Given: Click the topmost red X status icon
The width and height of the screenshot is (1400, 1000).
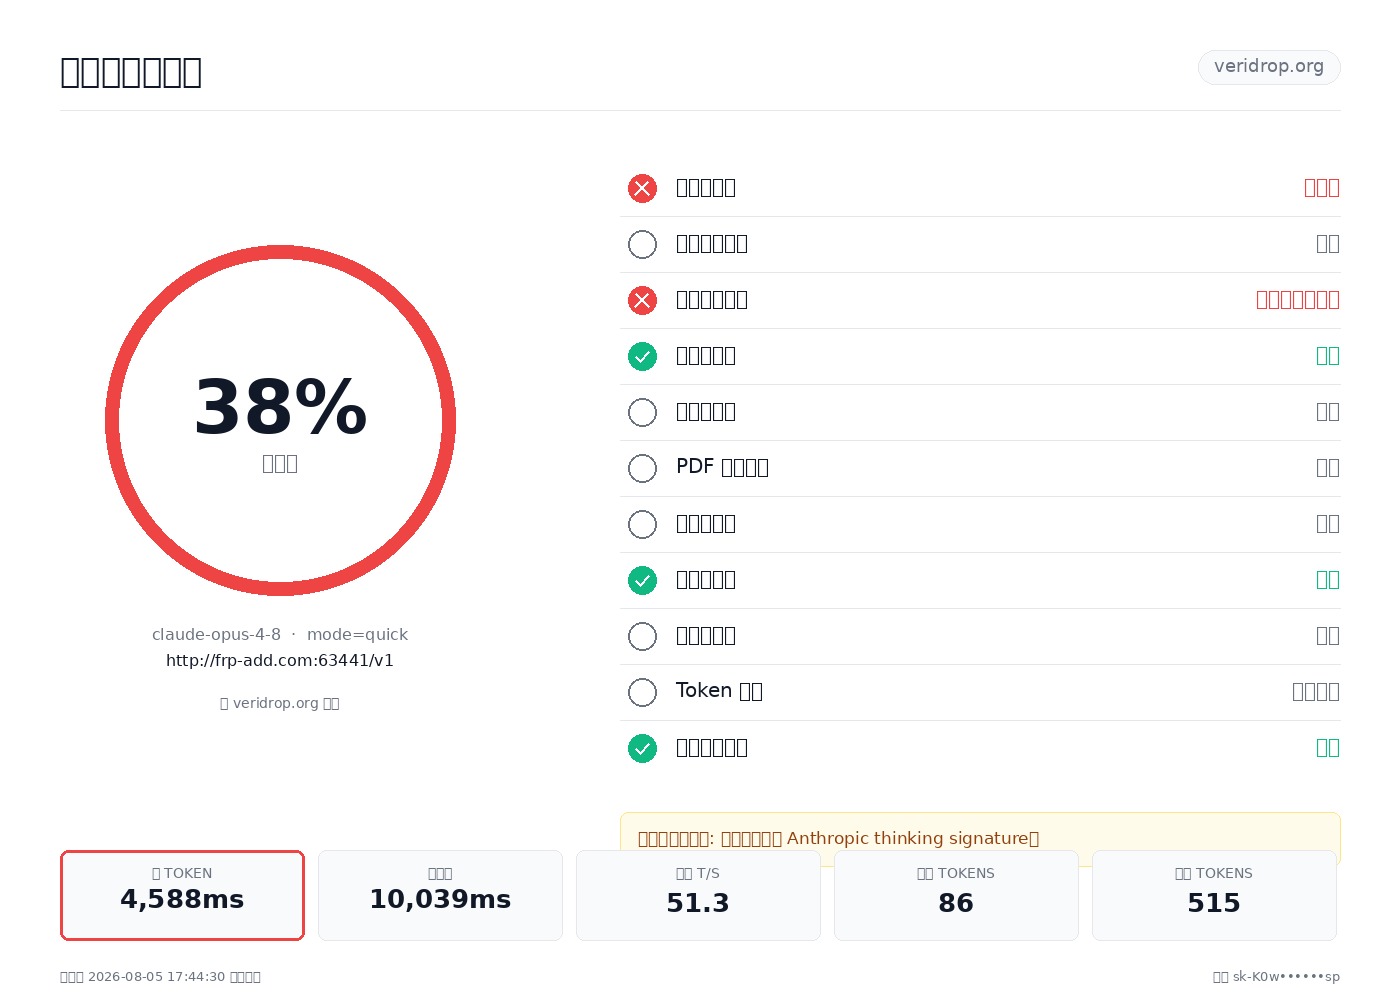Looking at the screenshot, I should click(642, 188).
